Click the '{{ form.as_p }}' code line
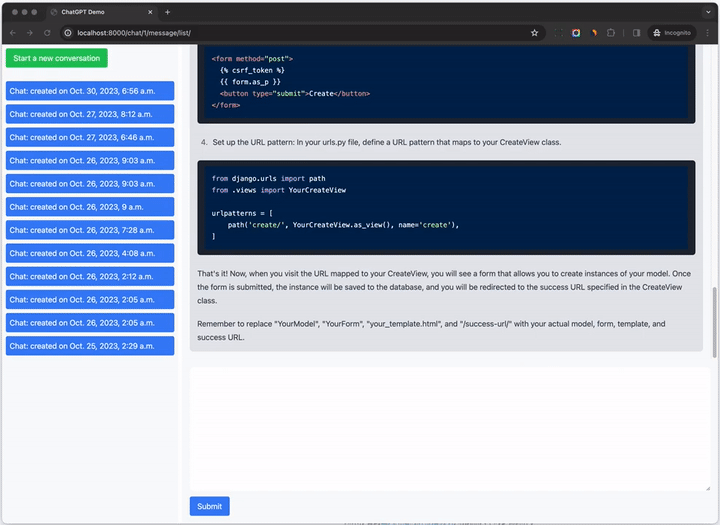The height and width of the screenshot is (525, 720). 250,82
